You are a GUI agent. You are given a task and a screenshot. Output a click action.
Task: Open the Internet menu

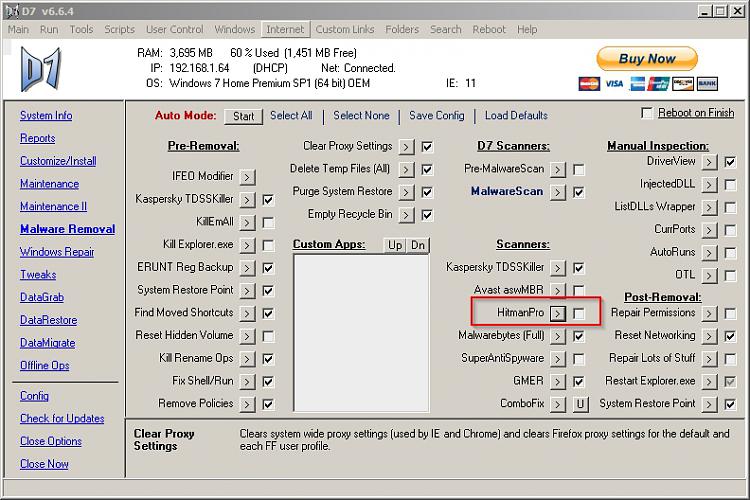(285, 29)
